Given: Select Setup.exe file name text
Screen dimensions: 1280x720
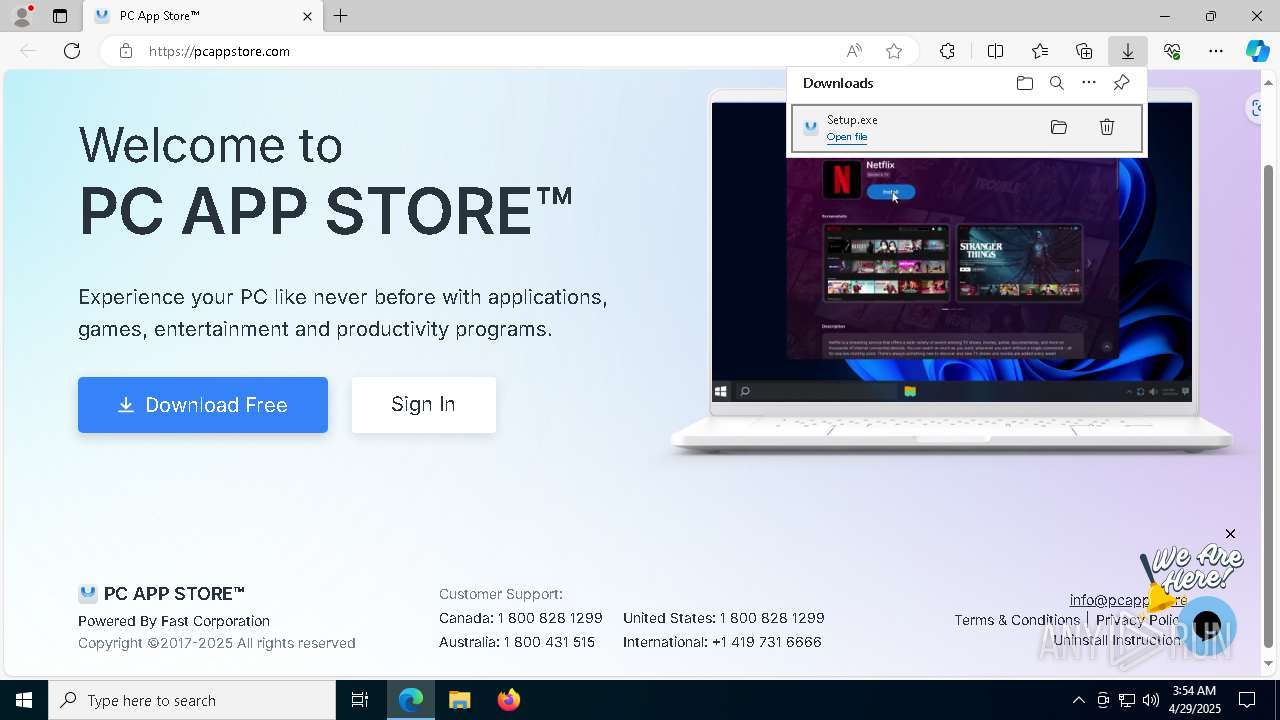Looking at the screenshot, I should (852, 120).
